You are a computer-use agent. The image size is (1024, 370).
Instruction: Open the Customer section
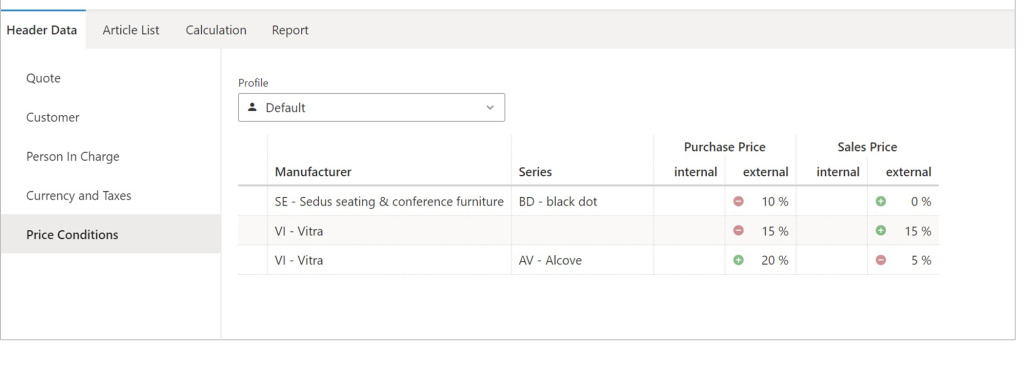click(52, 117)
